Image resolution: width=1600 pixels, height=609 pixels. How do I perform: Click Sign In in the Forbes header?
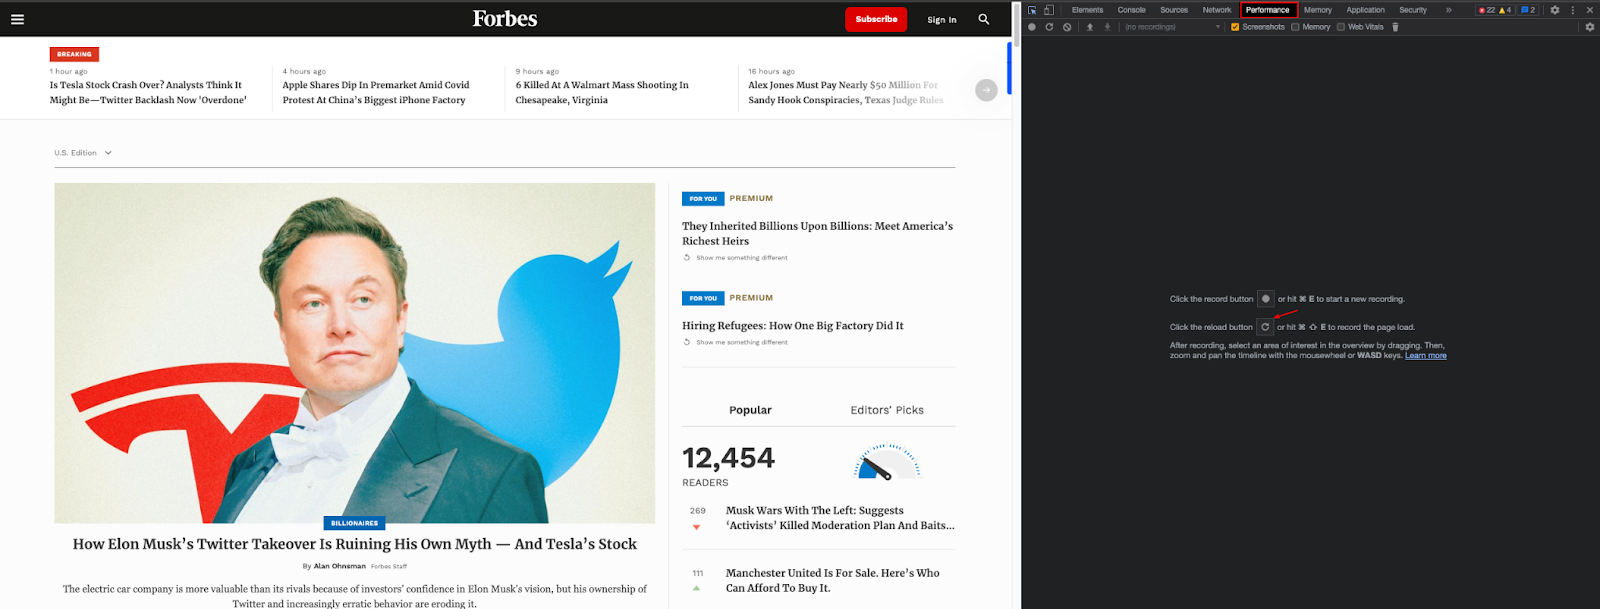[x=941, y=20]
